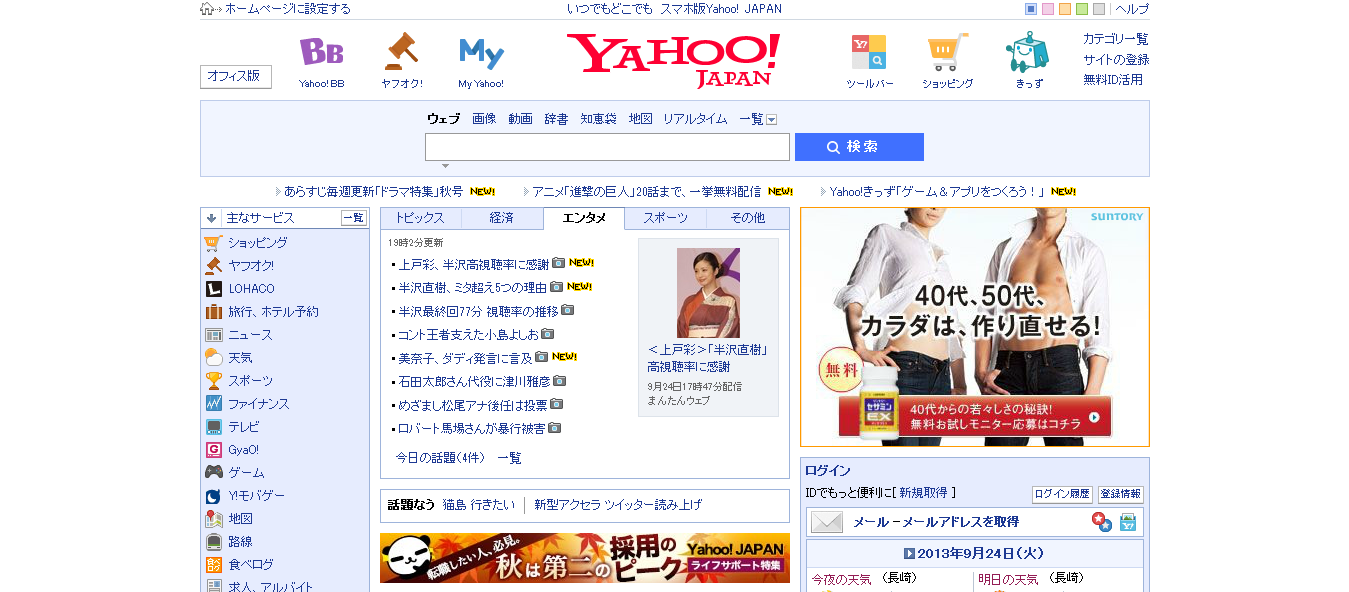This screenshot has width=1349, height=592.
Task: Open the 今日の話題(4件) link
Action: pos(440,458)
